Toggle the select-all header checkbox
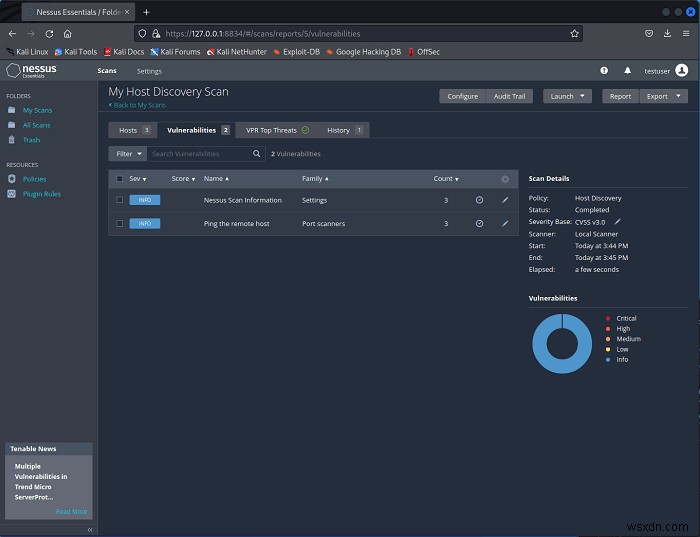This screenshot has height=537, width=700. tap(119, 179)
